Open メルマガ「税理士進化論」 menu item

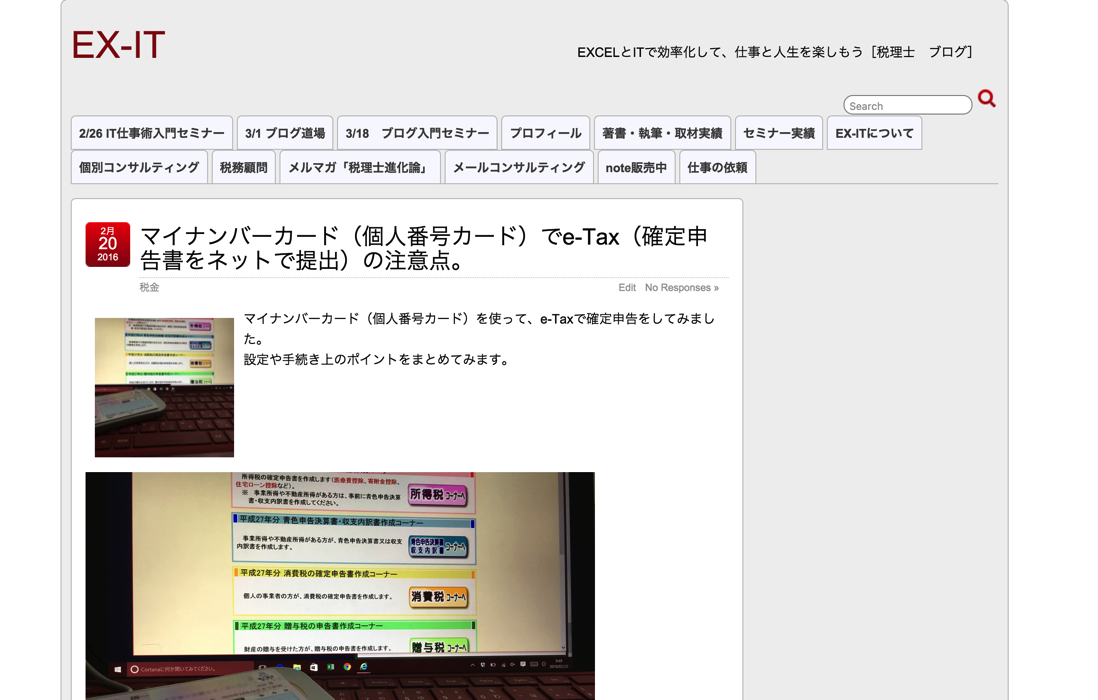pos(360,167)
